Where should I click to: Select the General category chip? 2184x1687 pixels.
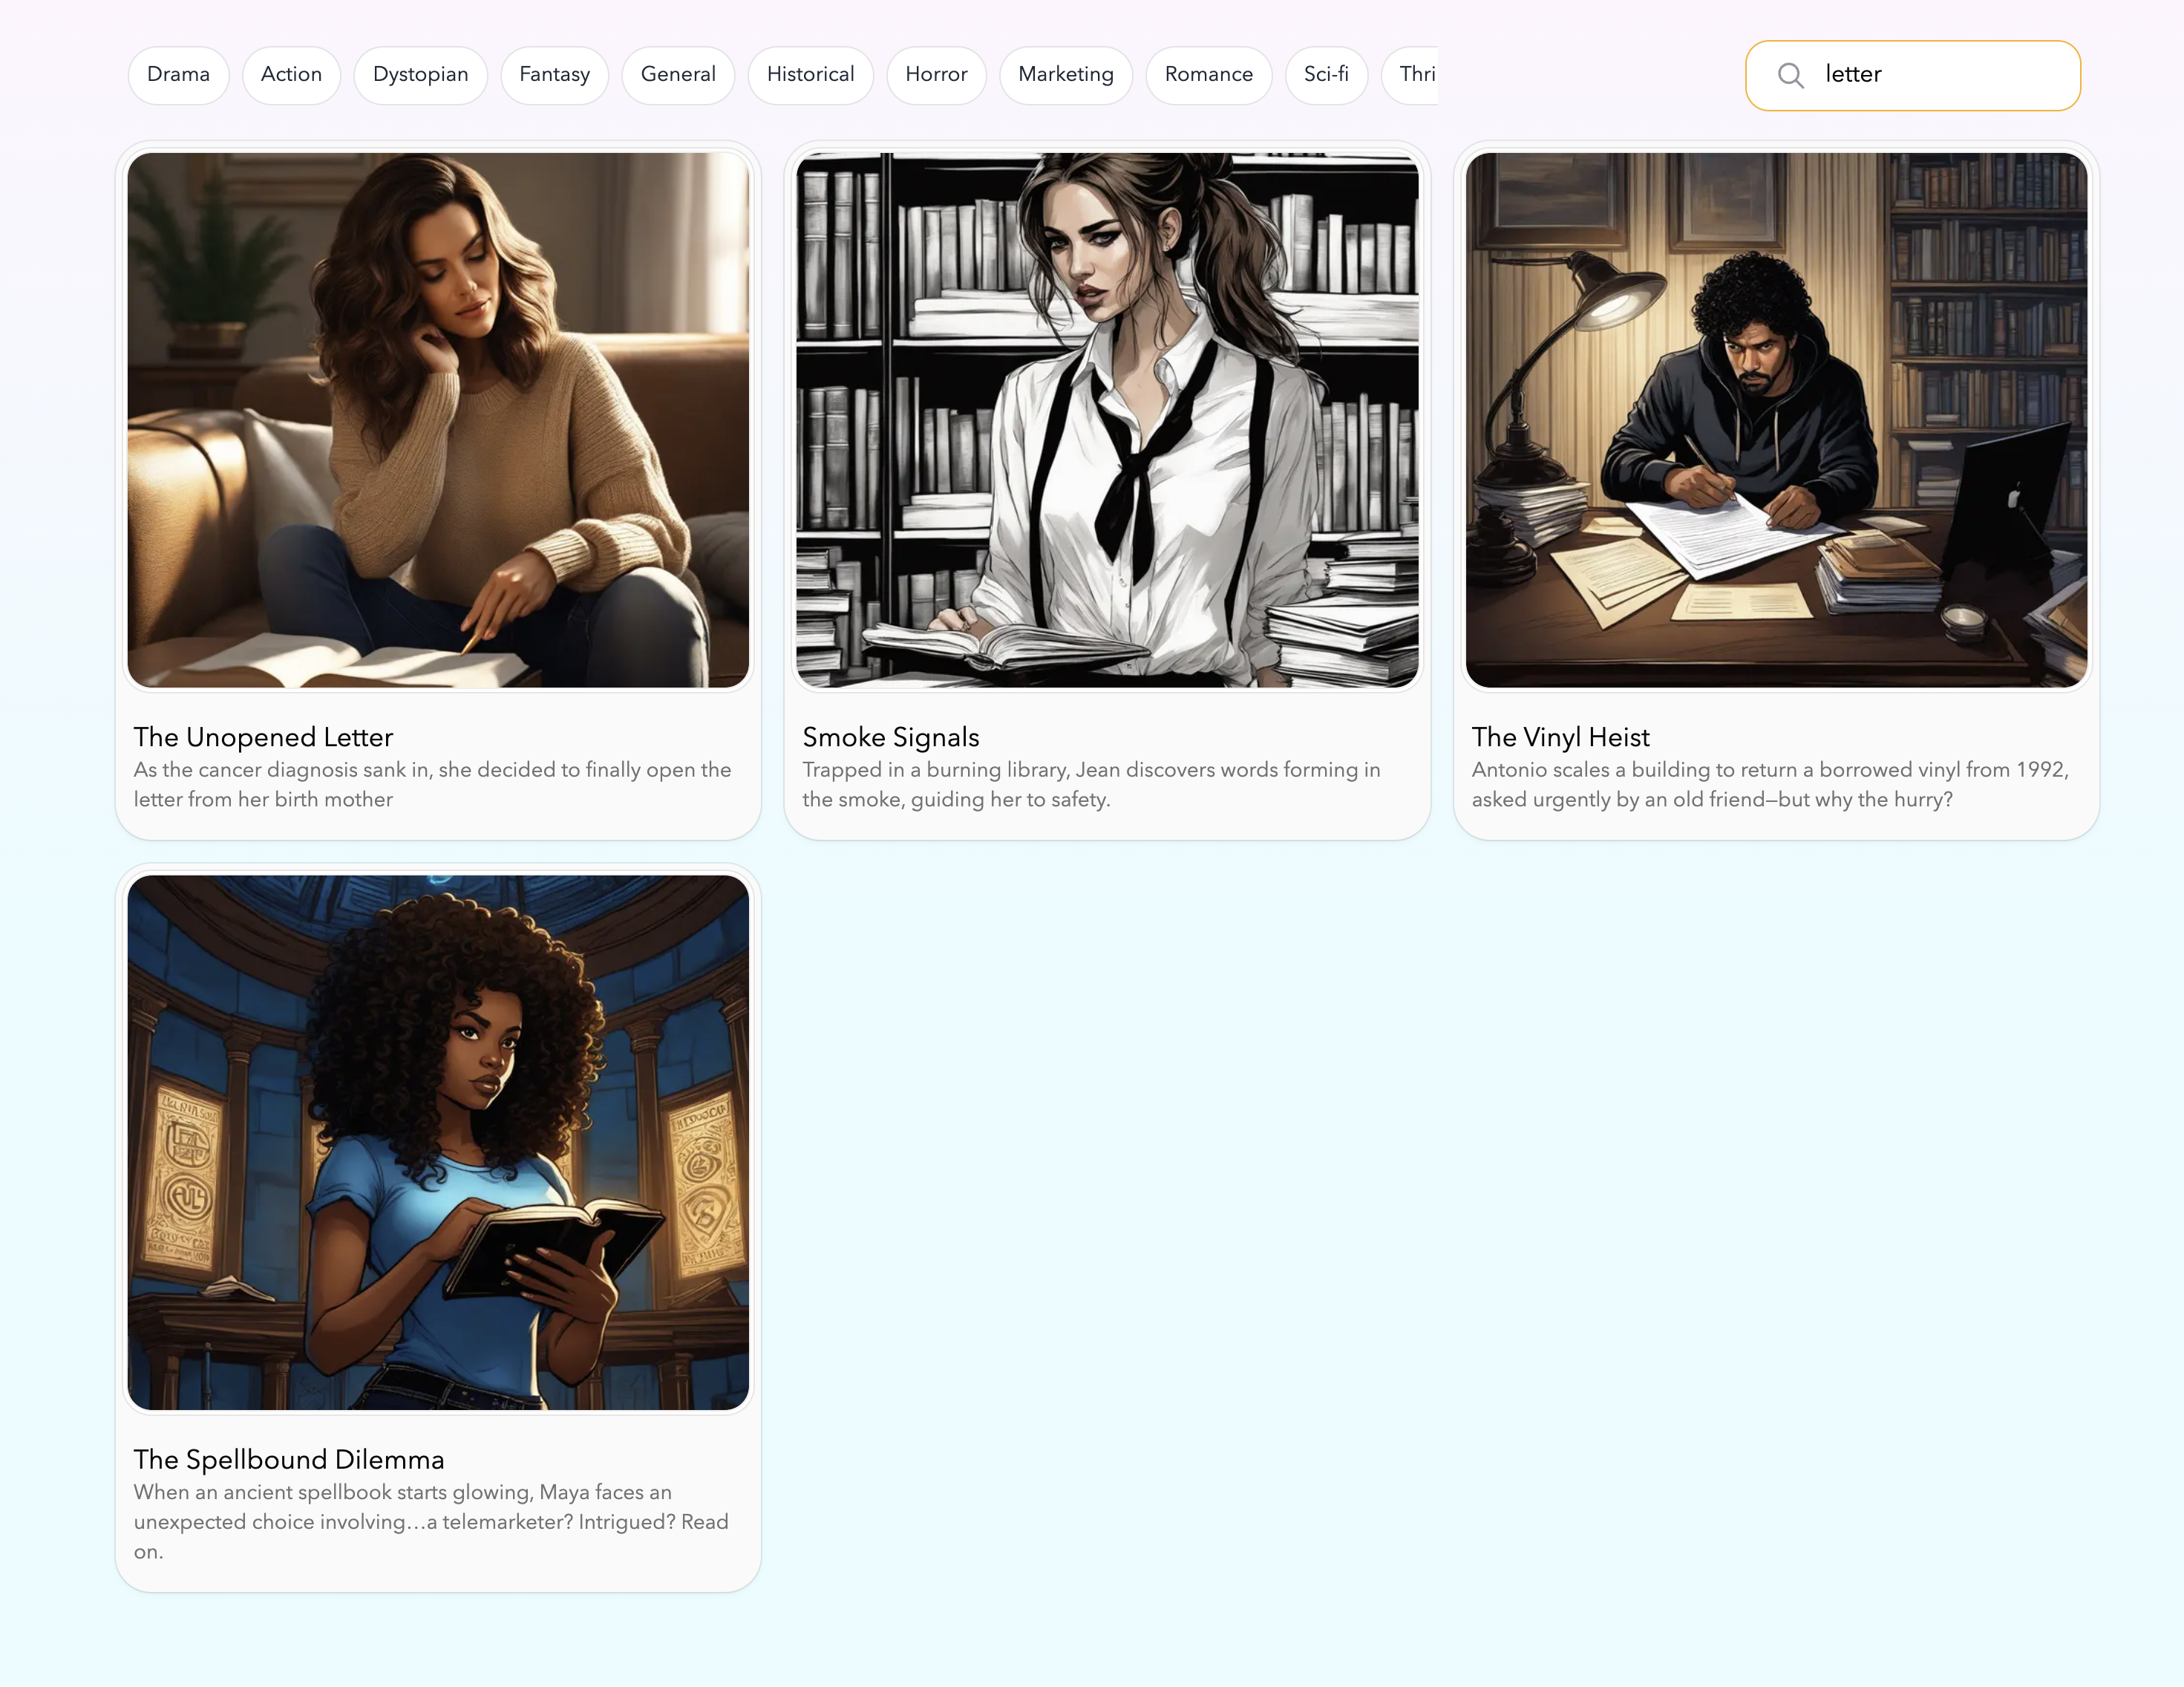coord(678,75)
